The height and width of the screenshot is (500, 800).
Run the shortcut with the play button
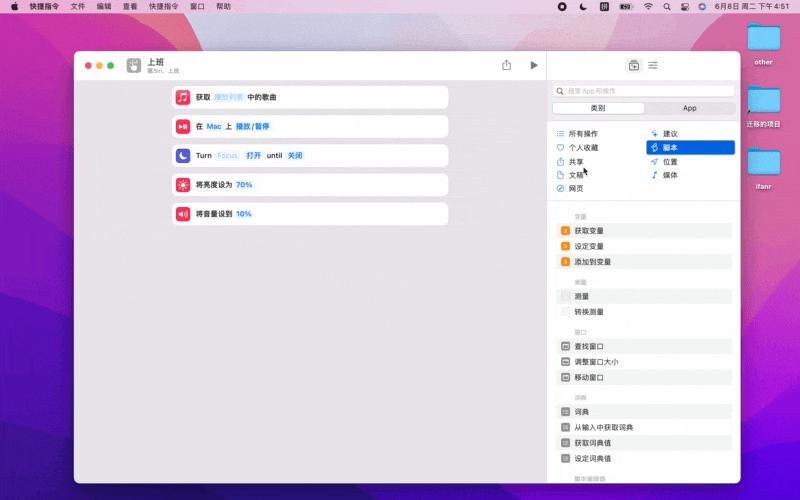point(534,65)
